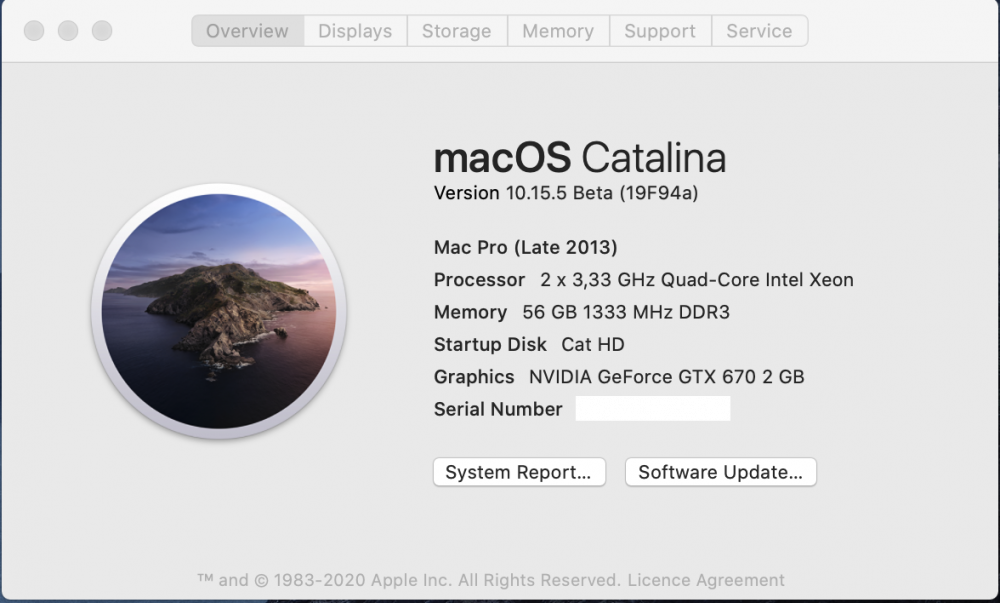Viewport: 1000px width, 603px height.
Task: Click the 'Memory' label in the specs list
Action: [471, 312]
